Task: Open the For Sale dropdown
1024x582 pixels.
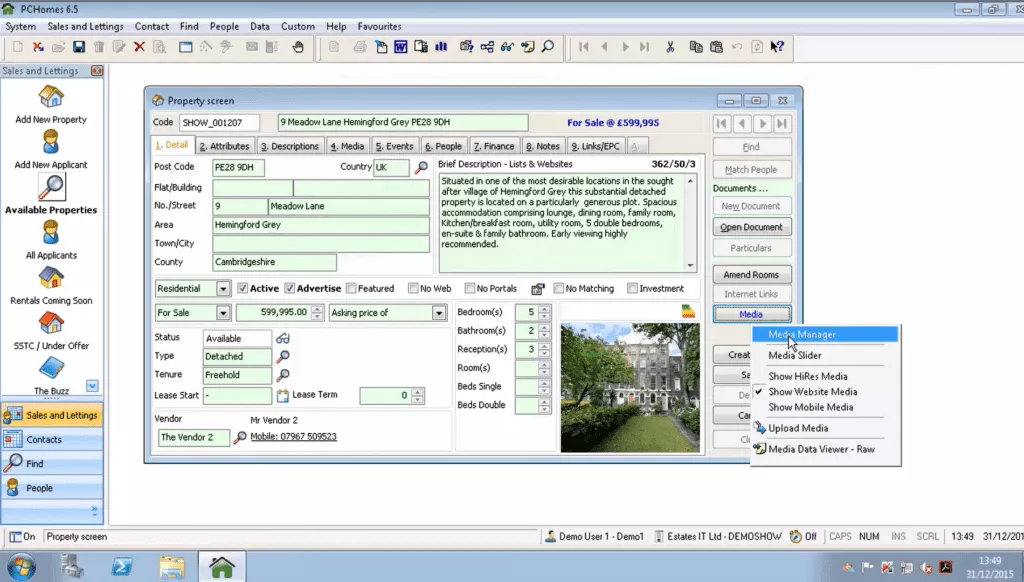Action: [223, 313]
